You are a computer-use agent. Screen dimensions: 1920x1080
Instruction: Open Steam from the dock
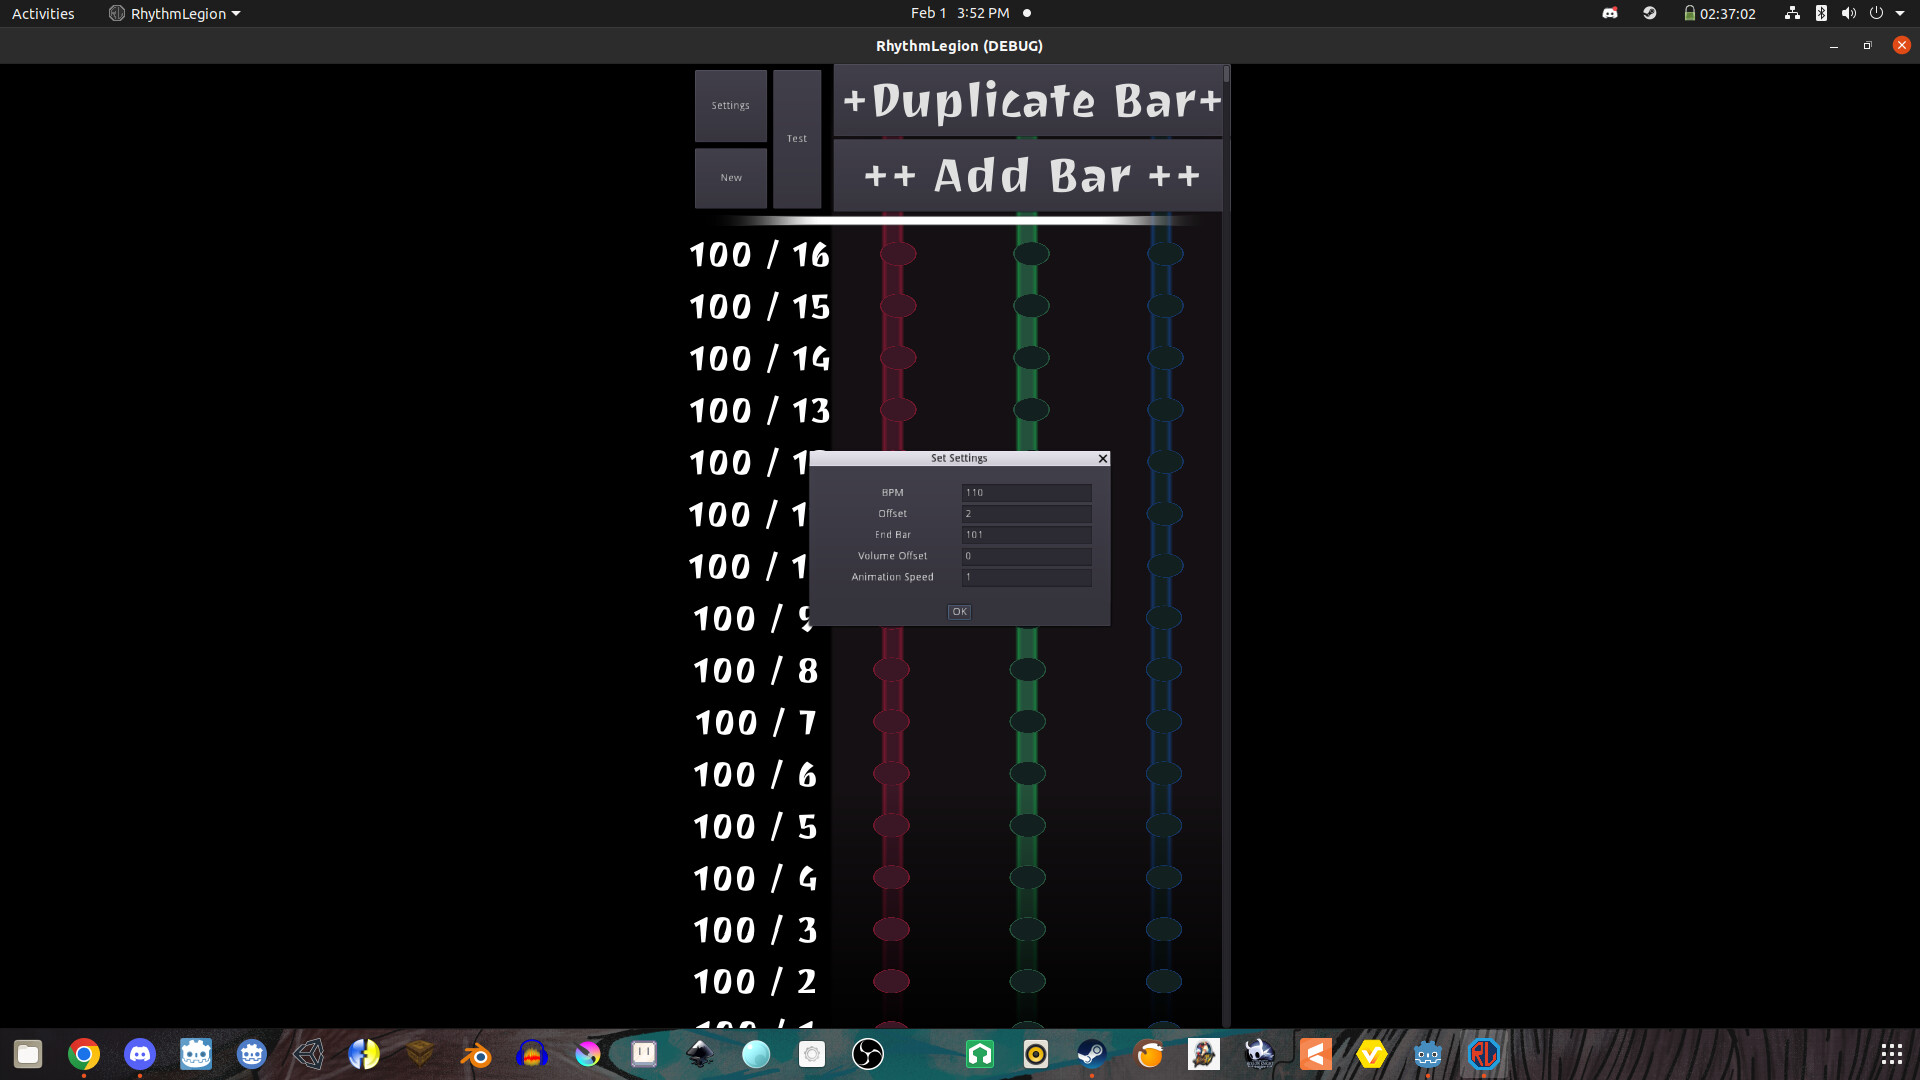click(1090, 1054)
